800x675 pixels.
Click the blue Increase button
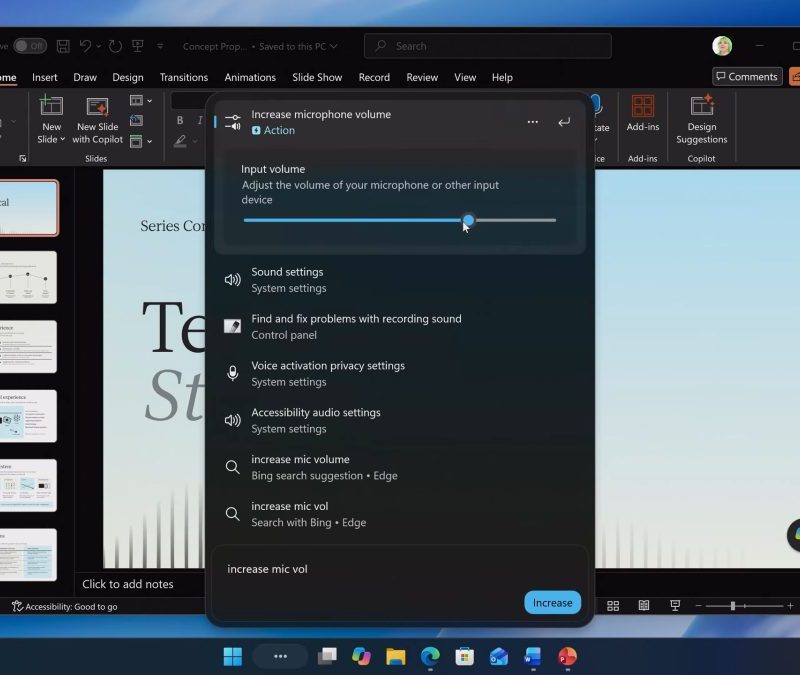(x=553, y=603)
